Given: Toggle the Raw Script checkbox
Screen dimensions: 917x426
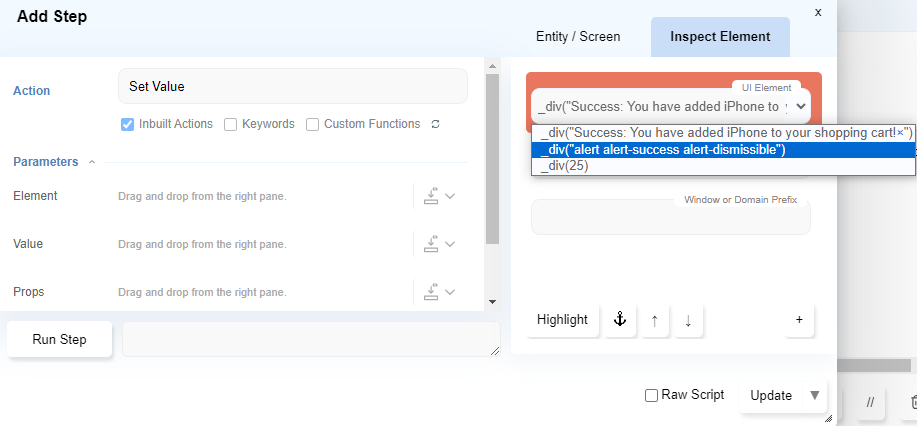Looking at the screenshot, I should pos(652,395).
